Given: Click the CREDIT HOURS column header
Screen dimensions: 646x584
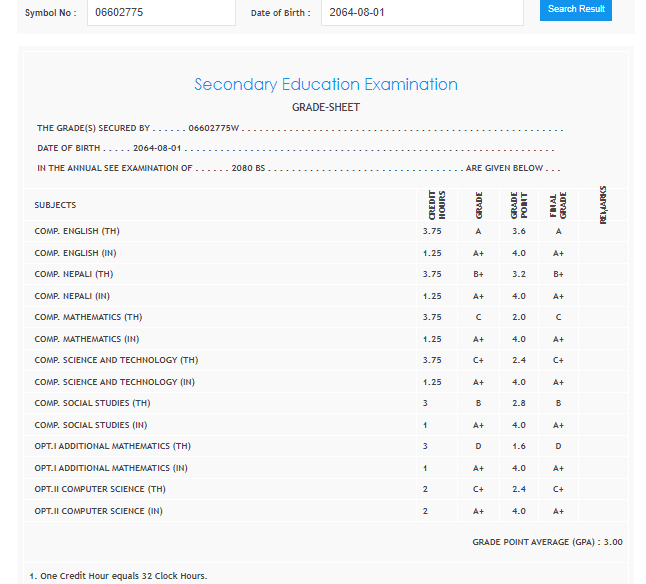Looking at the screenshot, I should 436,203.
